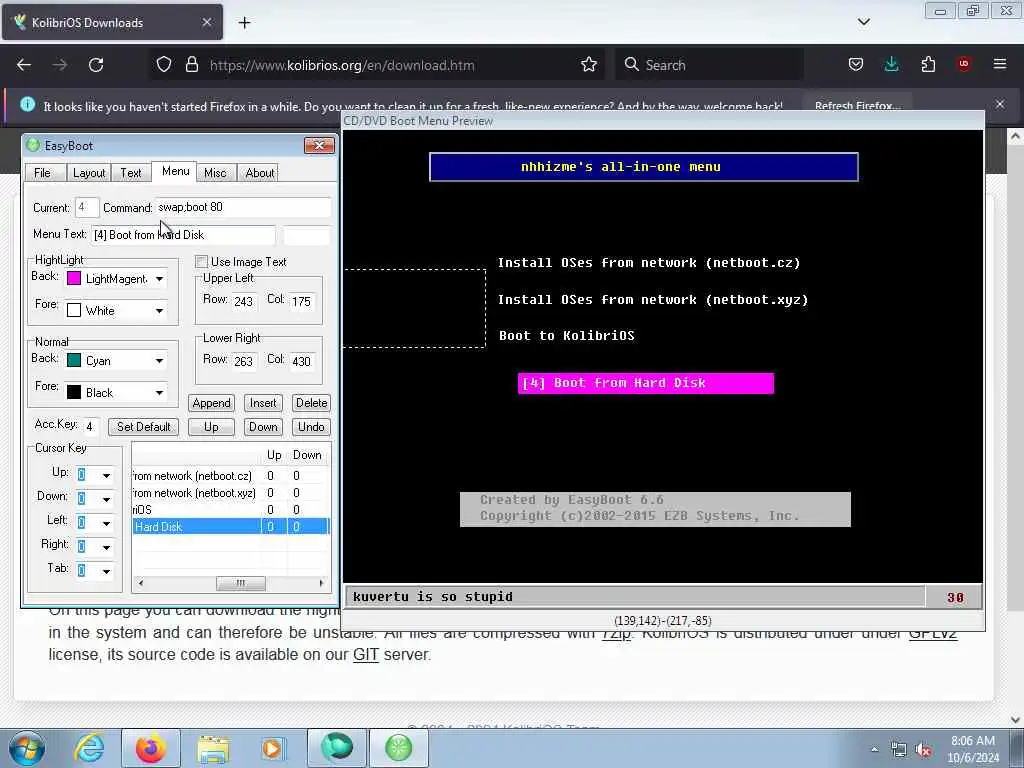Click the Command input field

coord(243,207)
